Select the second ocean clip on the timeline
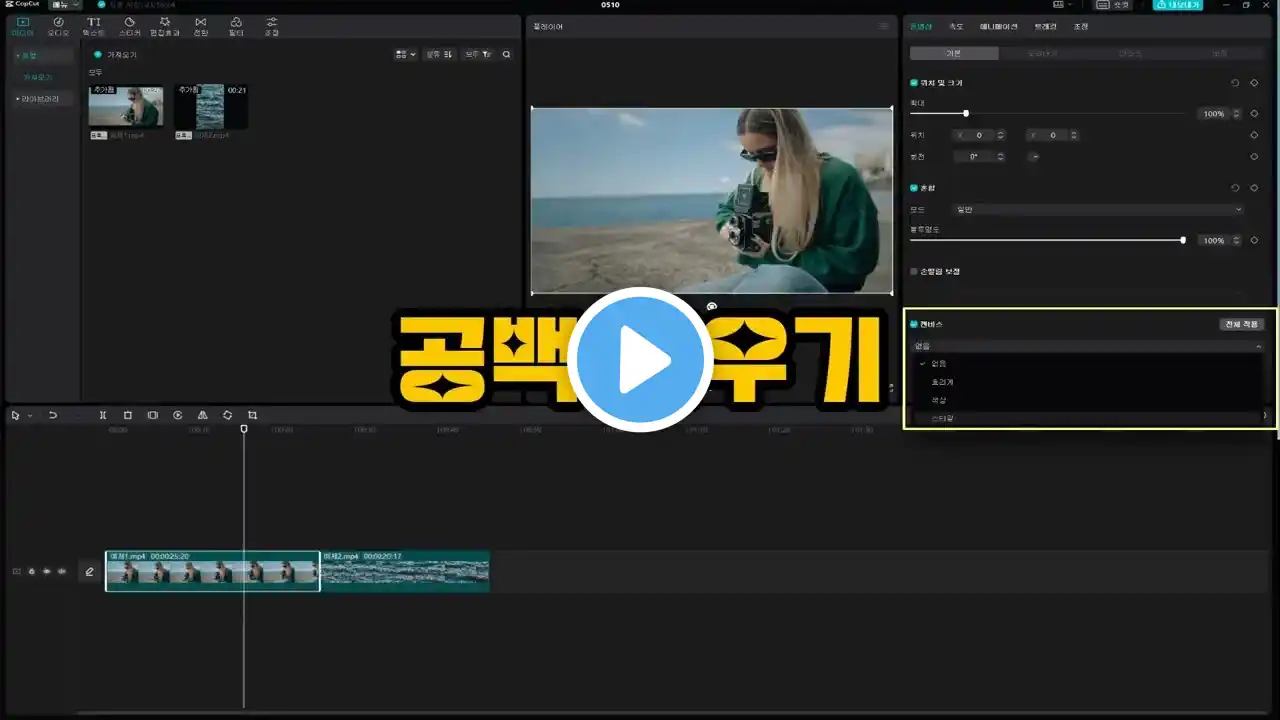 tap(405, 571)
